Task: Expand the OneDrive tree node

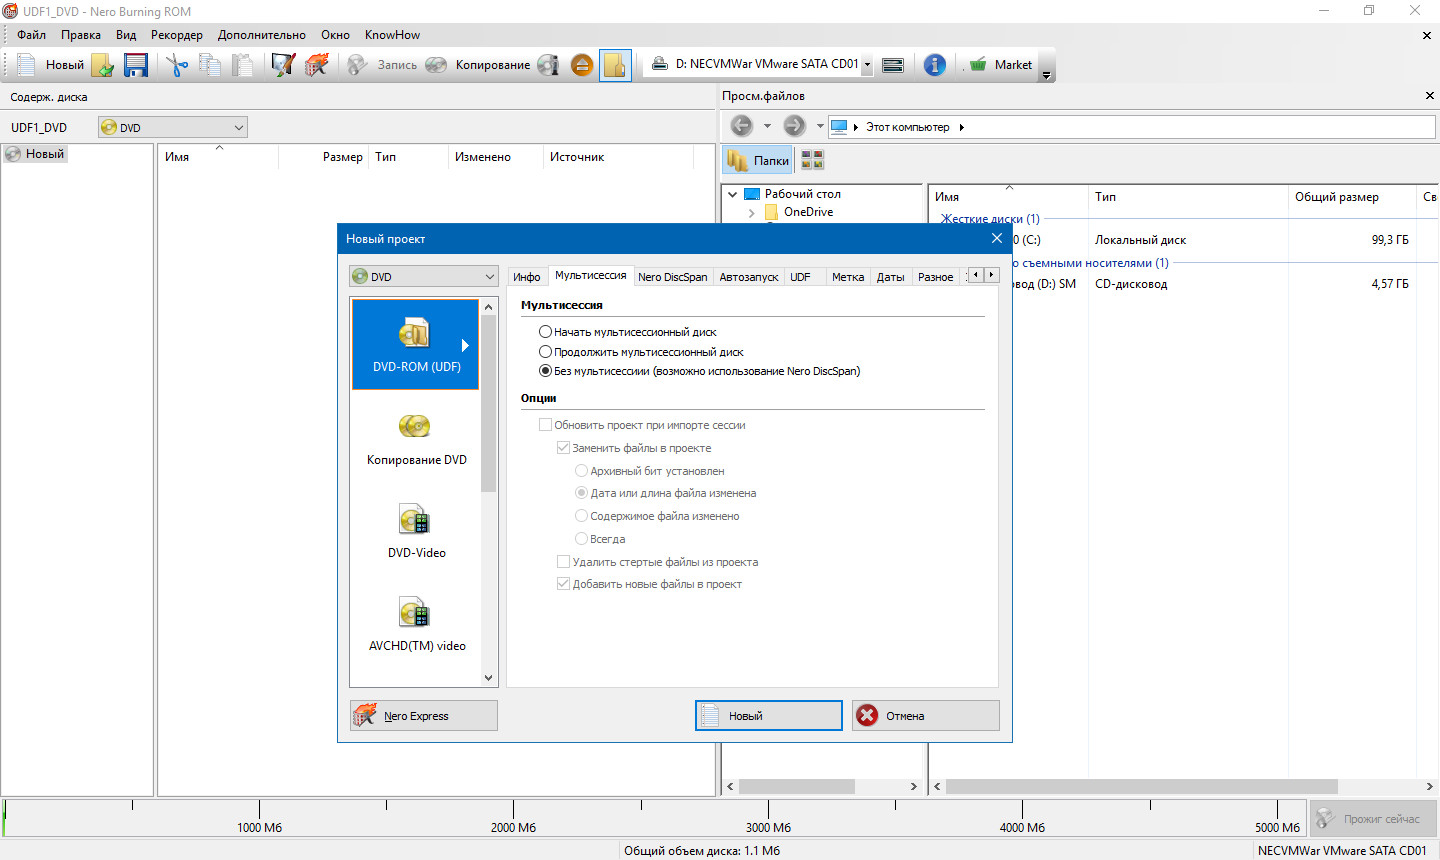Action: click(752, 212)
